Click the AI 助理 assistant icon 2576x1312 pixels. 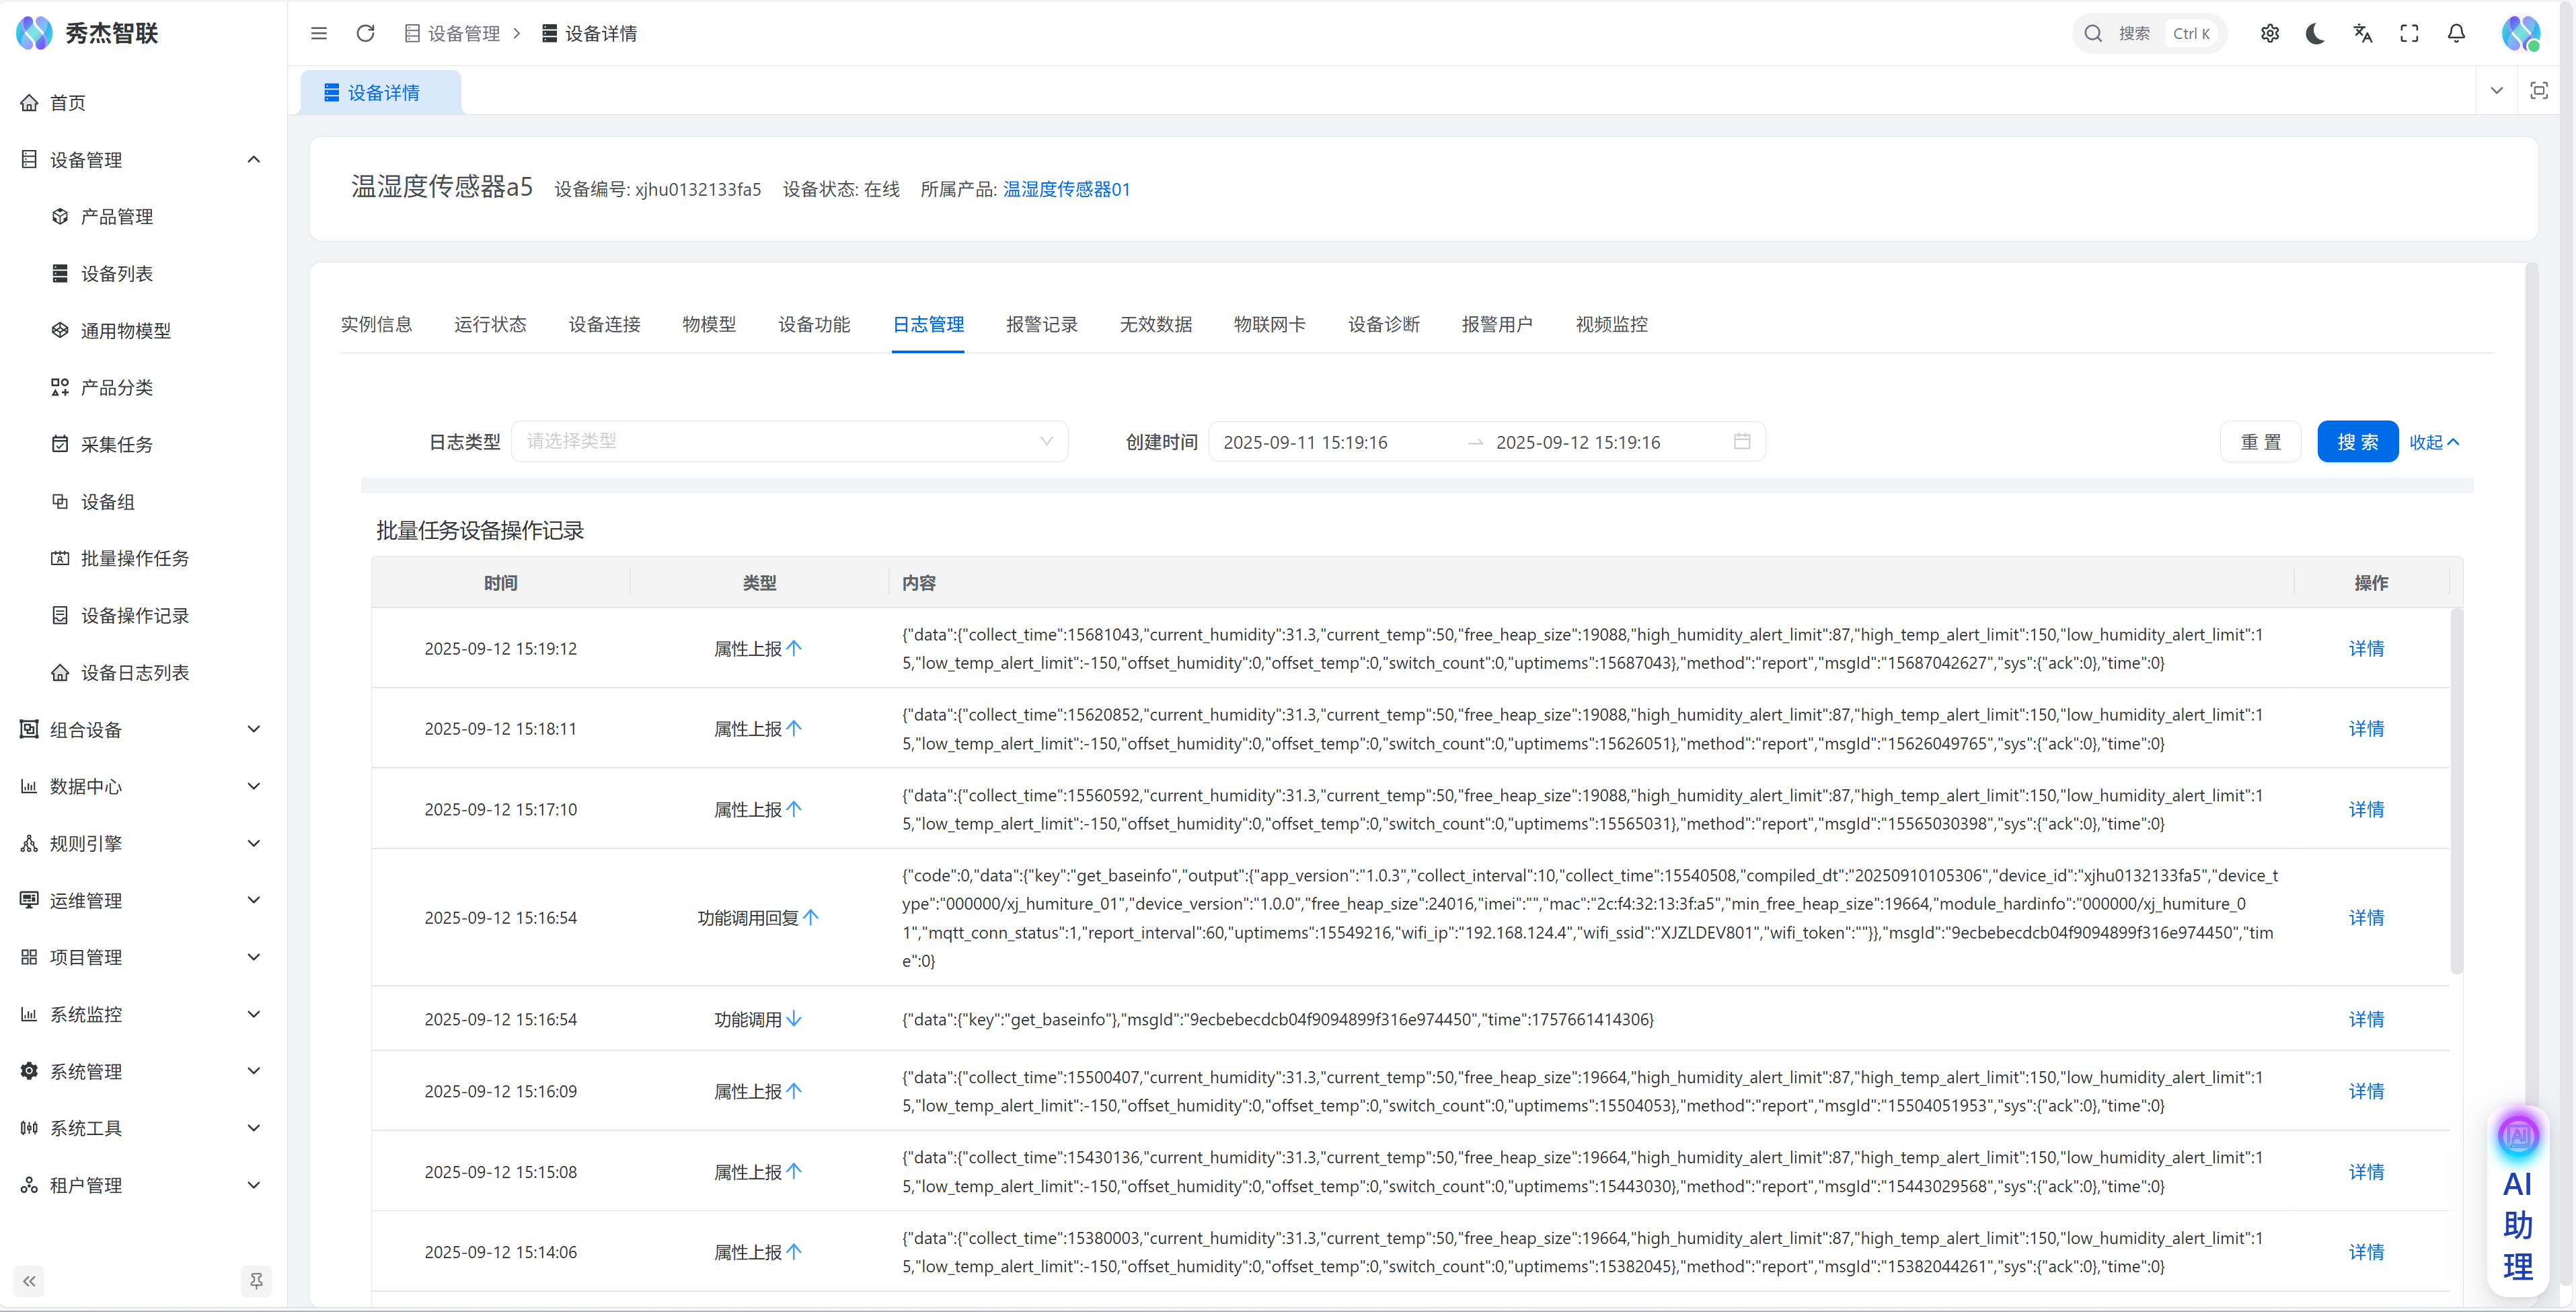(x=2517, y=1136)
